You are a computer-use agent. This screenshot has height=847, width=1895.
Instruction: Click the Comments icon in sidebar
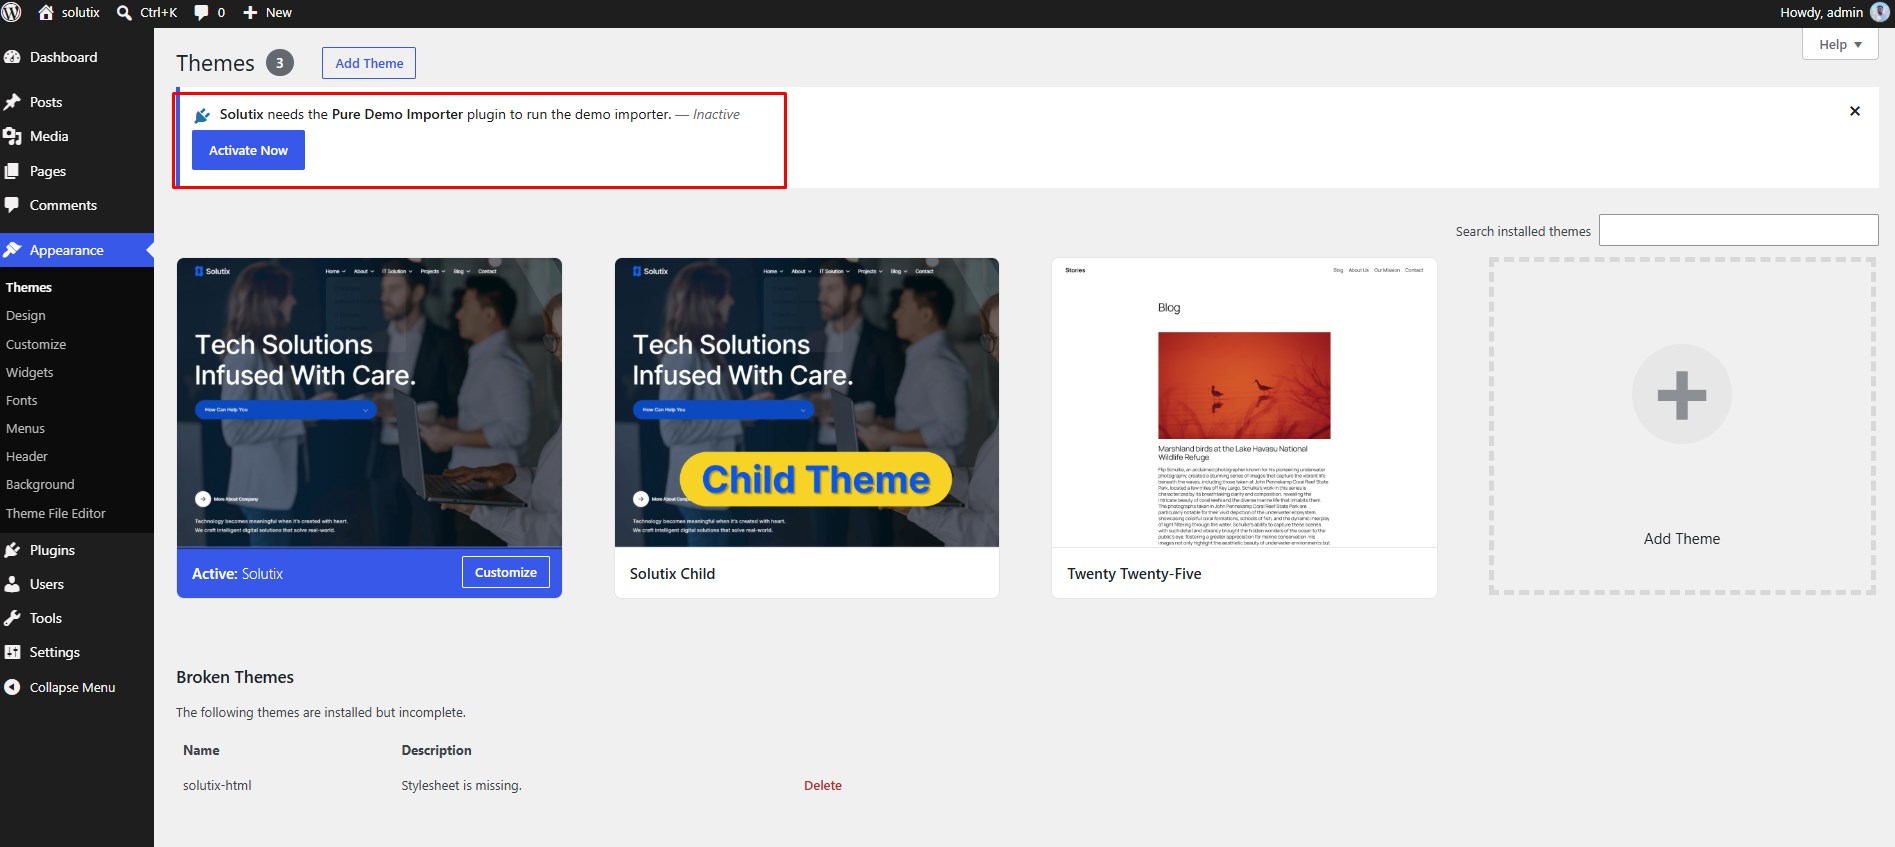click(12, 205)
